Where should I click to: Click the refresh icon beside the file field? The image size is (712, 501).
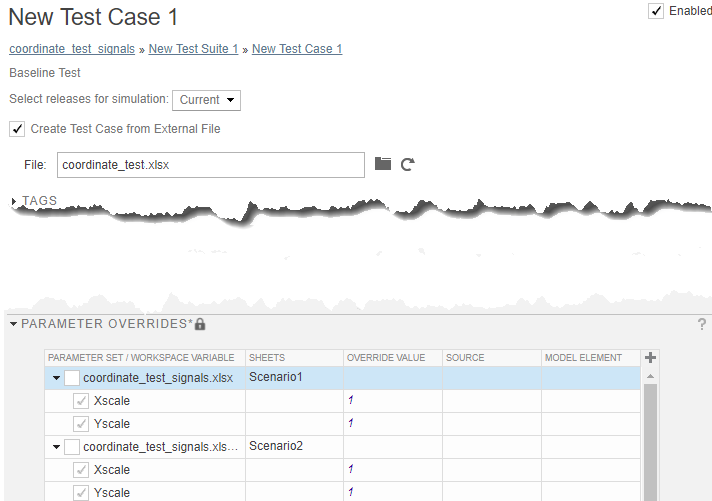407,164
